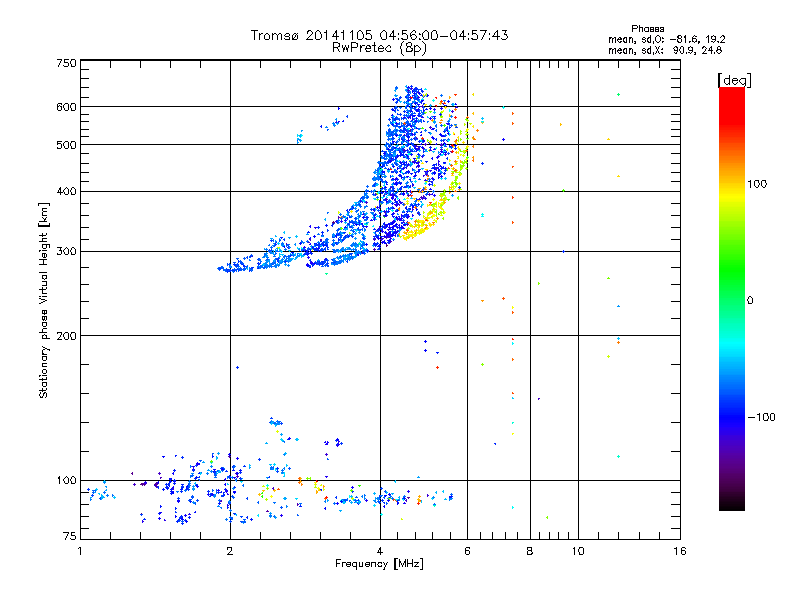The image size is (800, 600).
Task: Click the x-axis label "10"
Action: 578,551
